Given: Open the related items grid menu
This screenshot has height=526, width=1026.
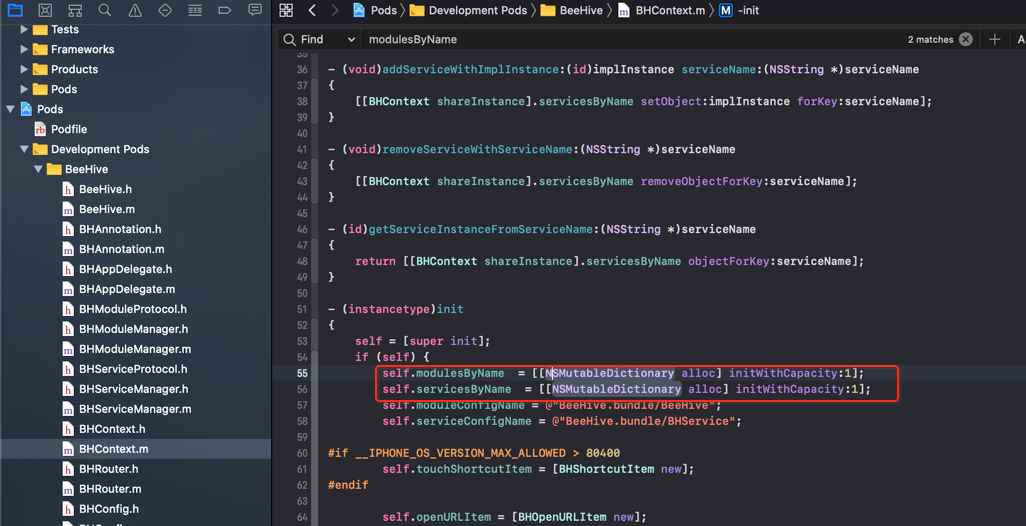Looking at the screenshot, I should tap(286, 10).
